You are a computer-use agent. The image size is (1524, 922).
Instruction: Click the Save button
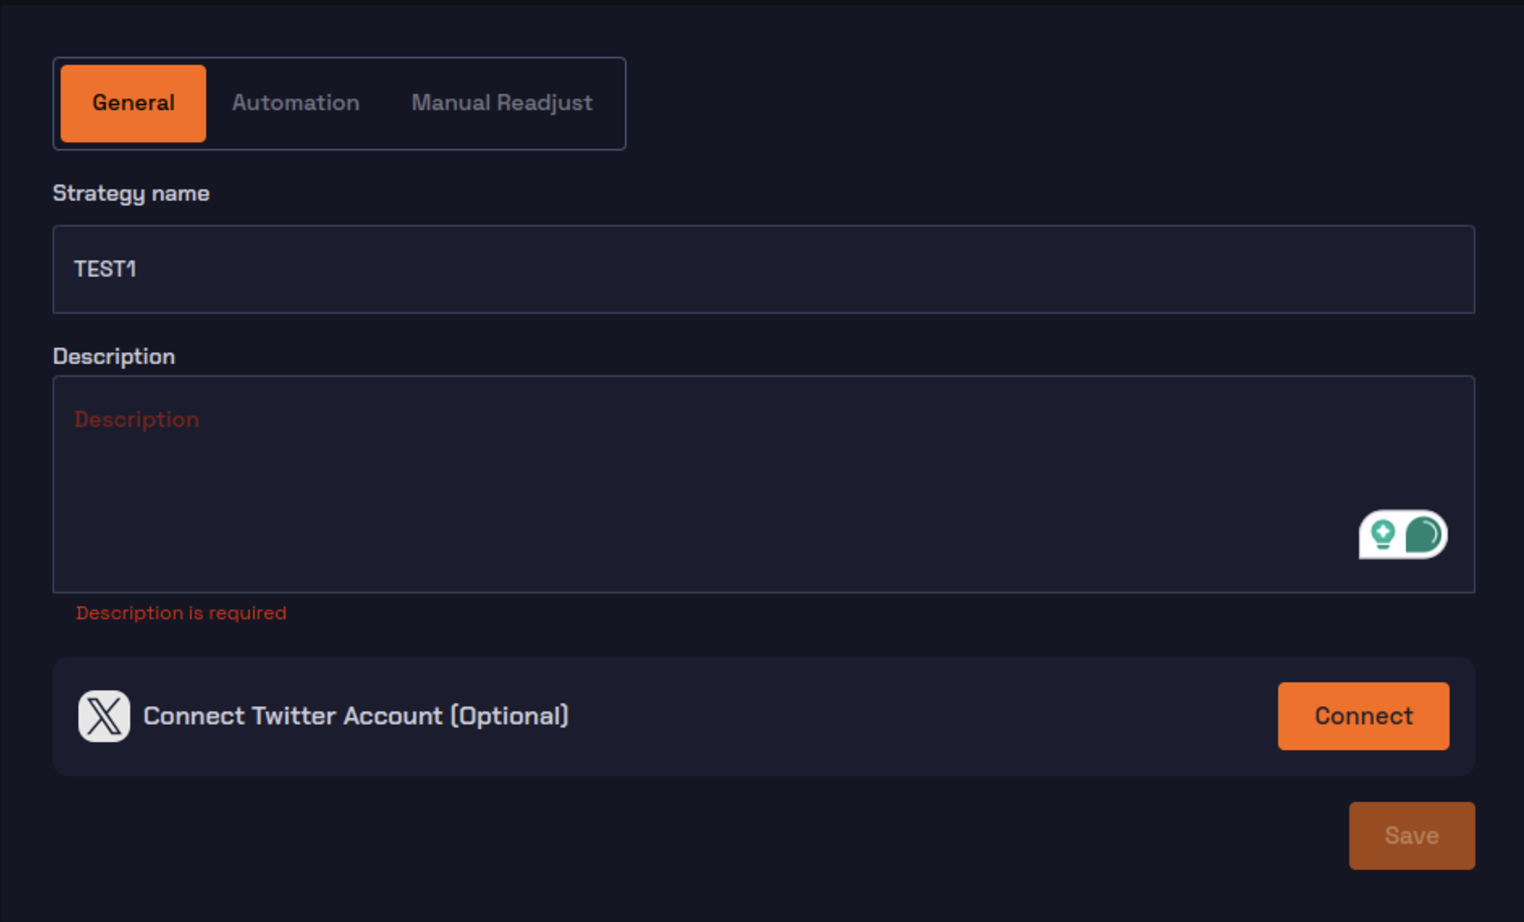pos(1411,835)
